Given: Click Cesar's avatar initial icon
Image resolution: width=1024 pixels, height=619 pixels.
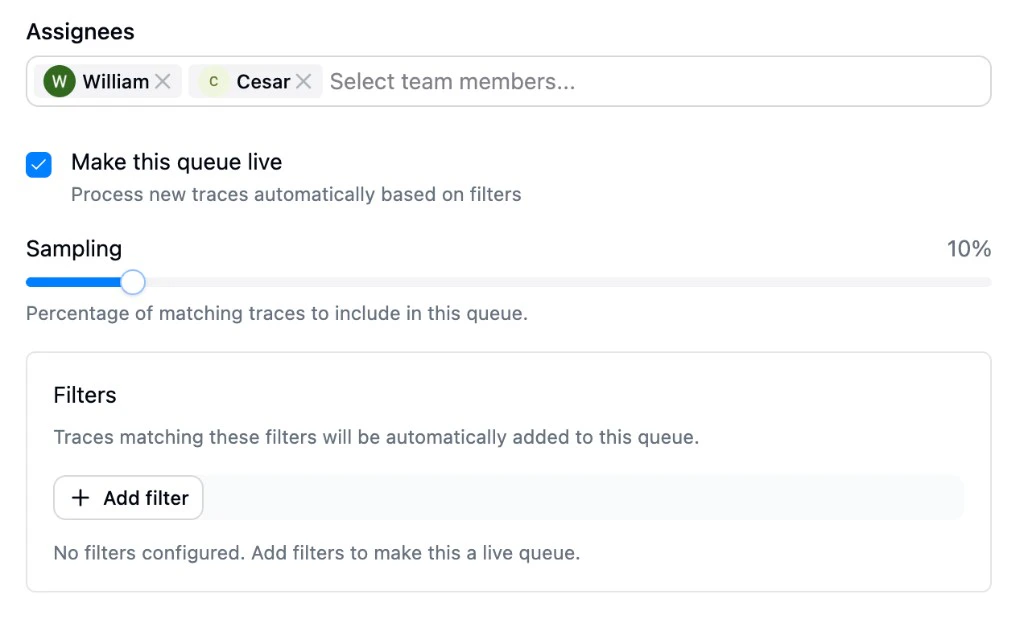Looking at the screenshot, I should 213,81.
